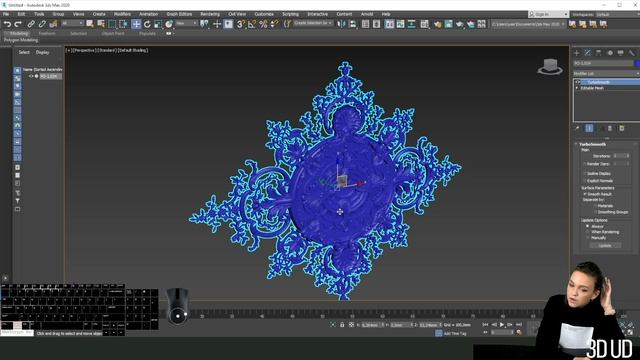Viewport: 640px width, 360px height.
Task: Click the Undo arrow in main toolbar
Action: pos(7,24)
